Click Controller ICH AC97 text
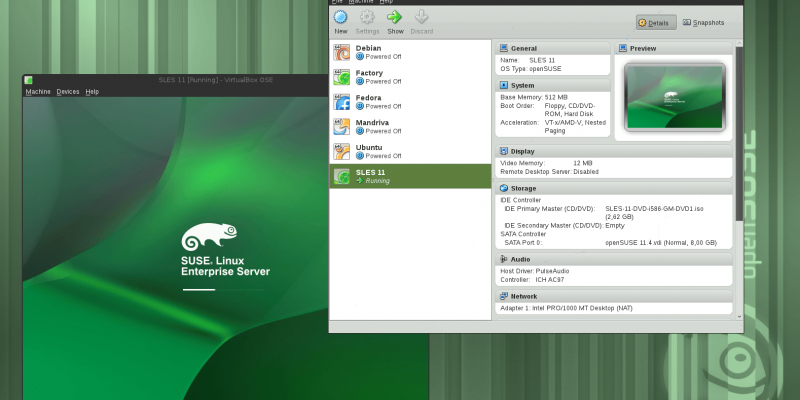This screenshot has height=400, width=800. pyautogui.click(x=532, y=280)
